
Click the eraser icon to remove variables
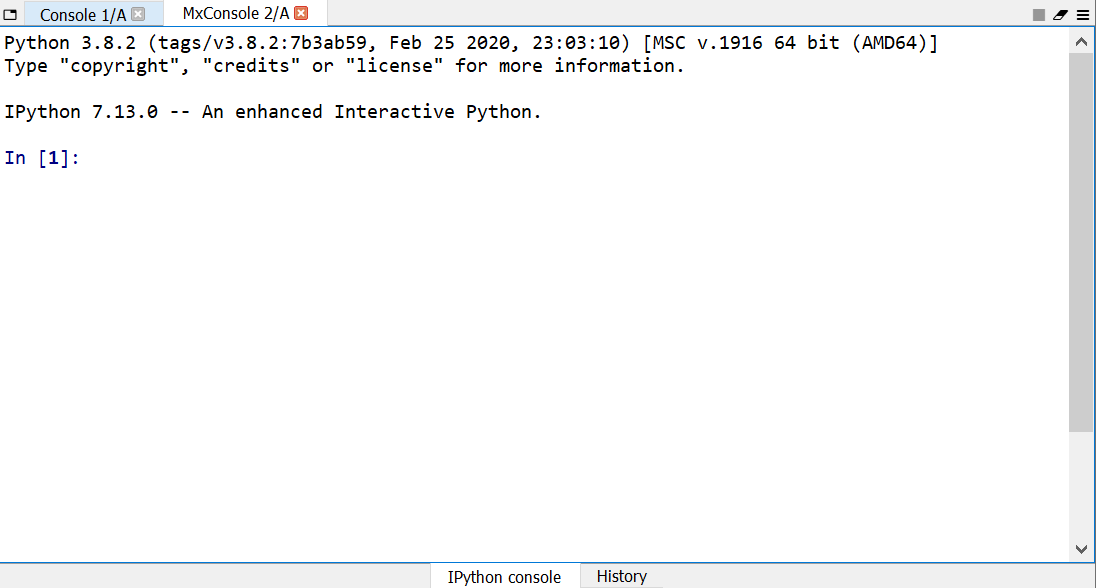tap(1061, 15)
